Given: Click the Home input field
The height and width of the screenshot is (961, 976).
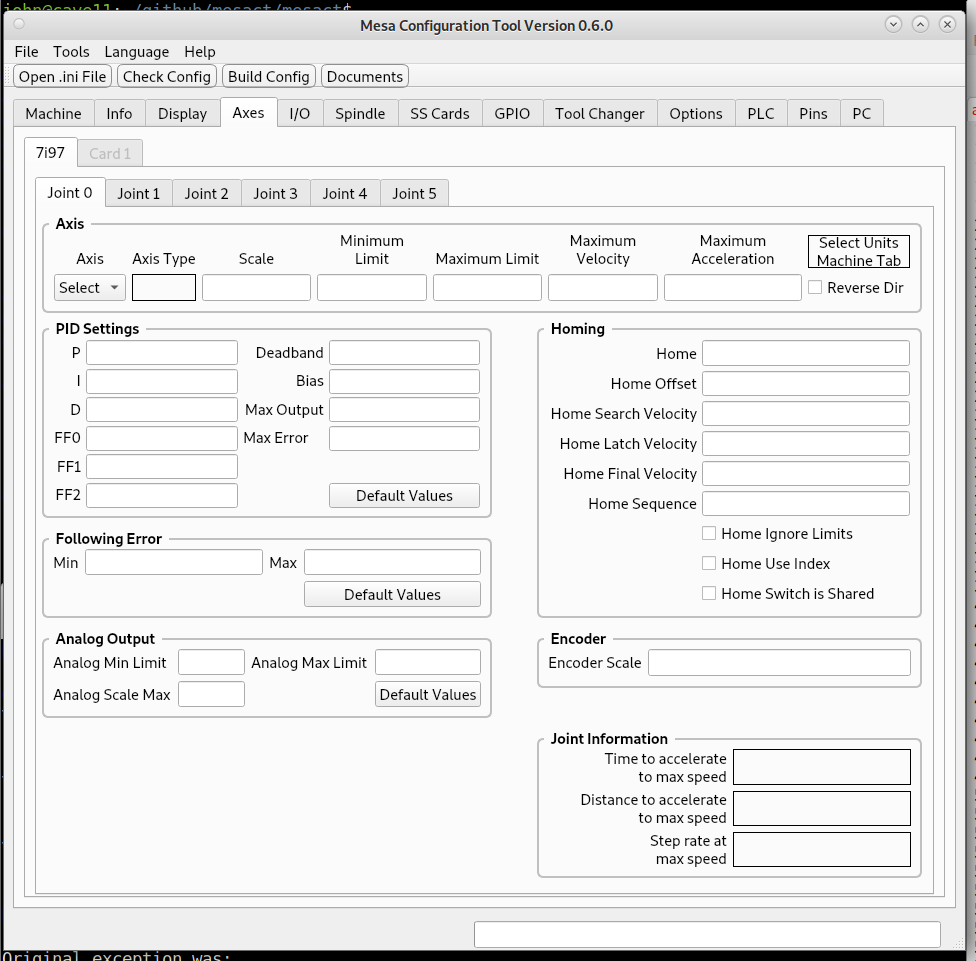Looking at the screenshot, I should point(806,353).
